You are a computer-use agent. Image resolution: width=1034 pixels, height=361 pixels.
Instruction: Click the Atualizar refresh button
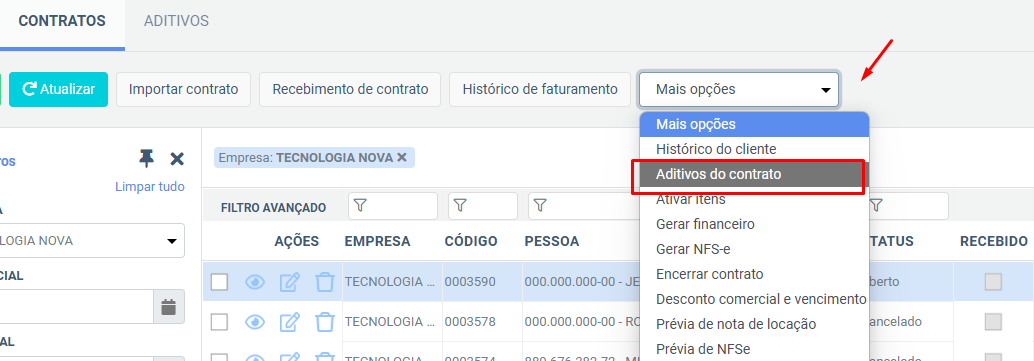[58, 90]
